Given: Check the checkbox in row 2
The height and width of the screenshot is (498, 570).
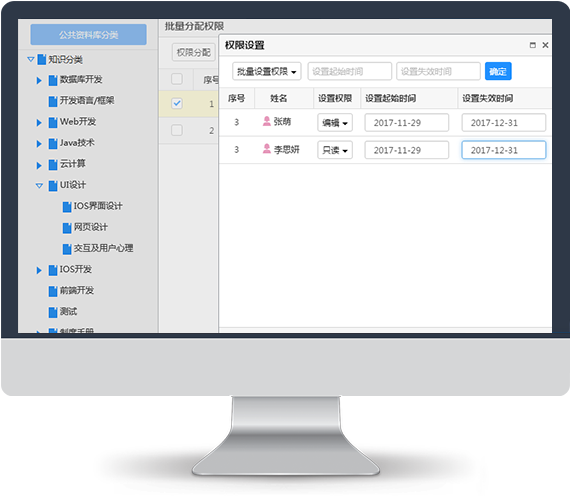Looking at the screenshot, I should click(x=177, y=130).
